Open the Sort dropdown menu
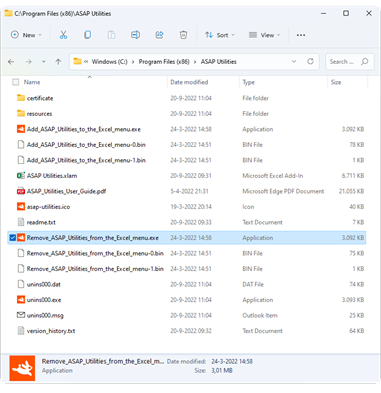381x393 pixels. (x=220, y=35)
